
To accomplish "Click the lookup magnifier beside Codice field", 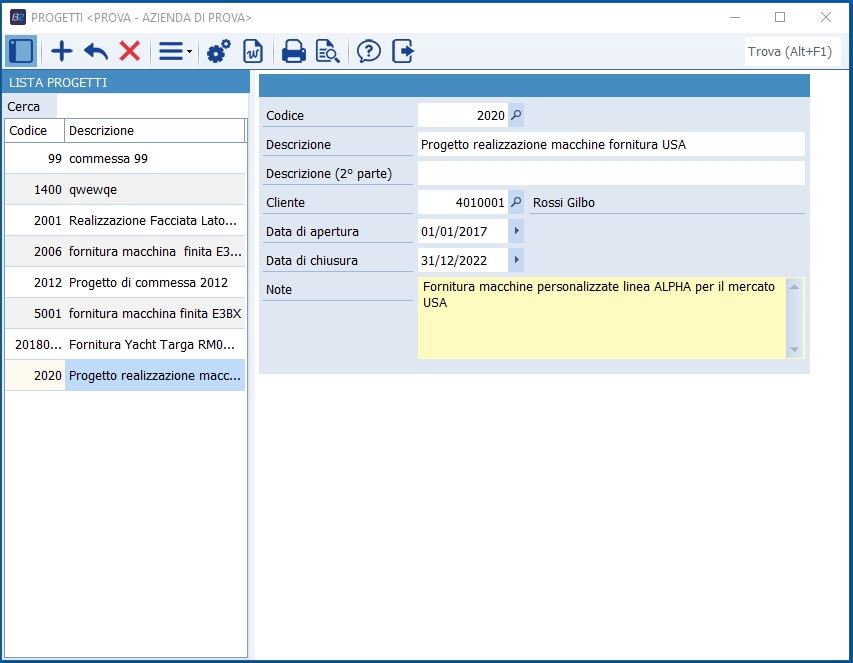I will click(516, 116).
